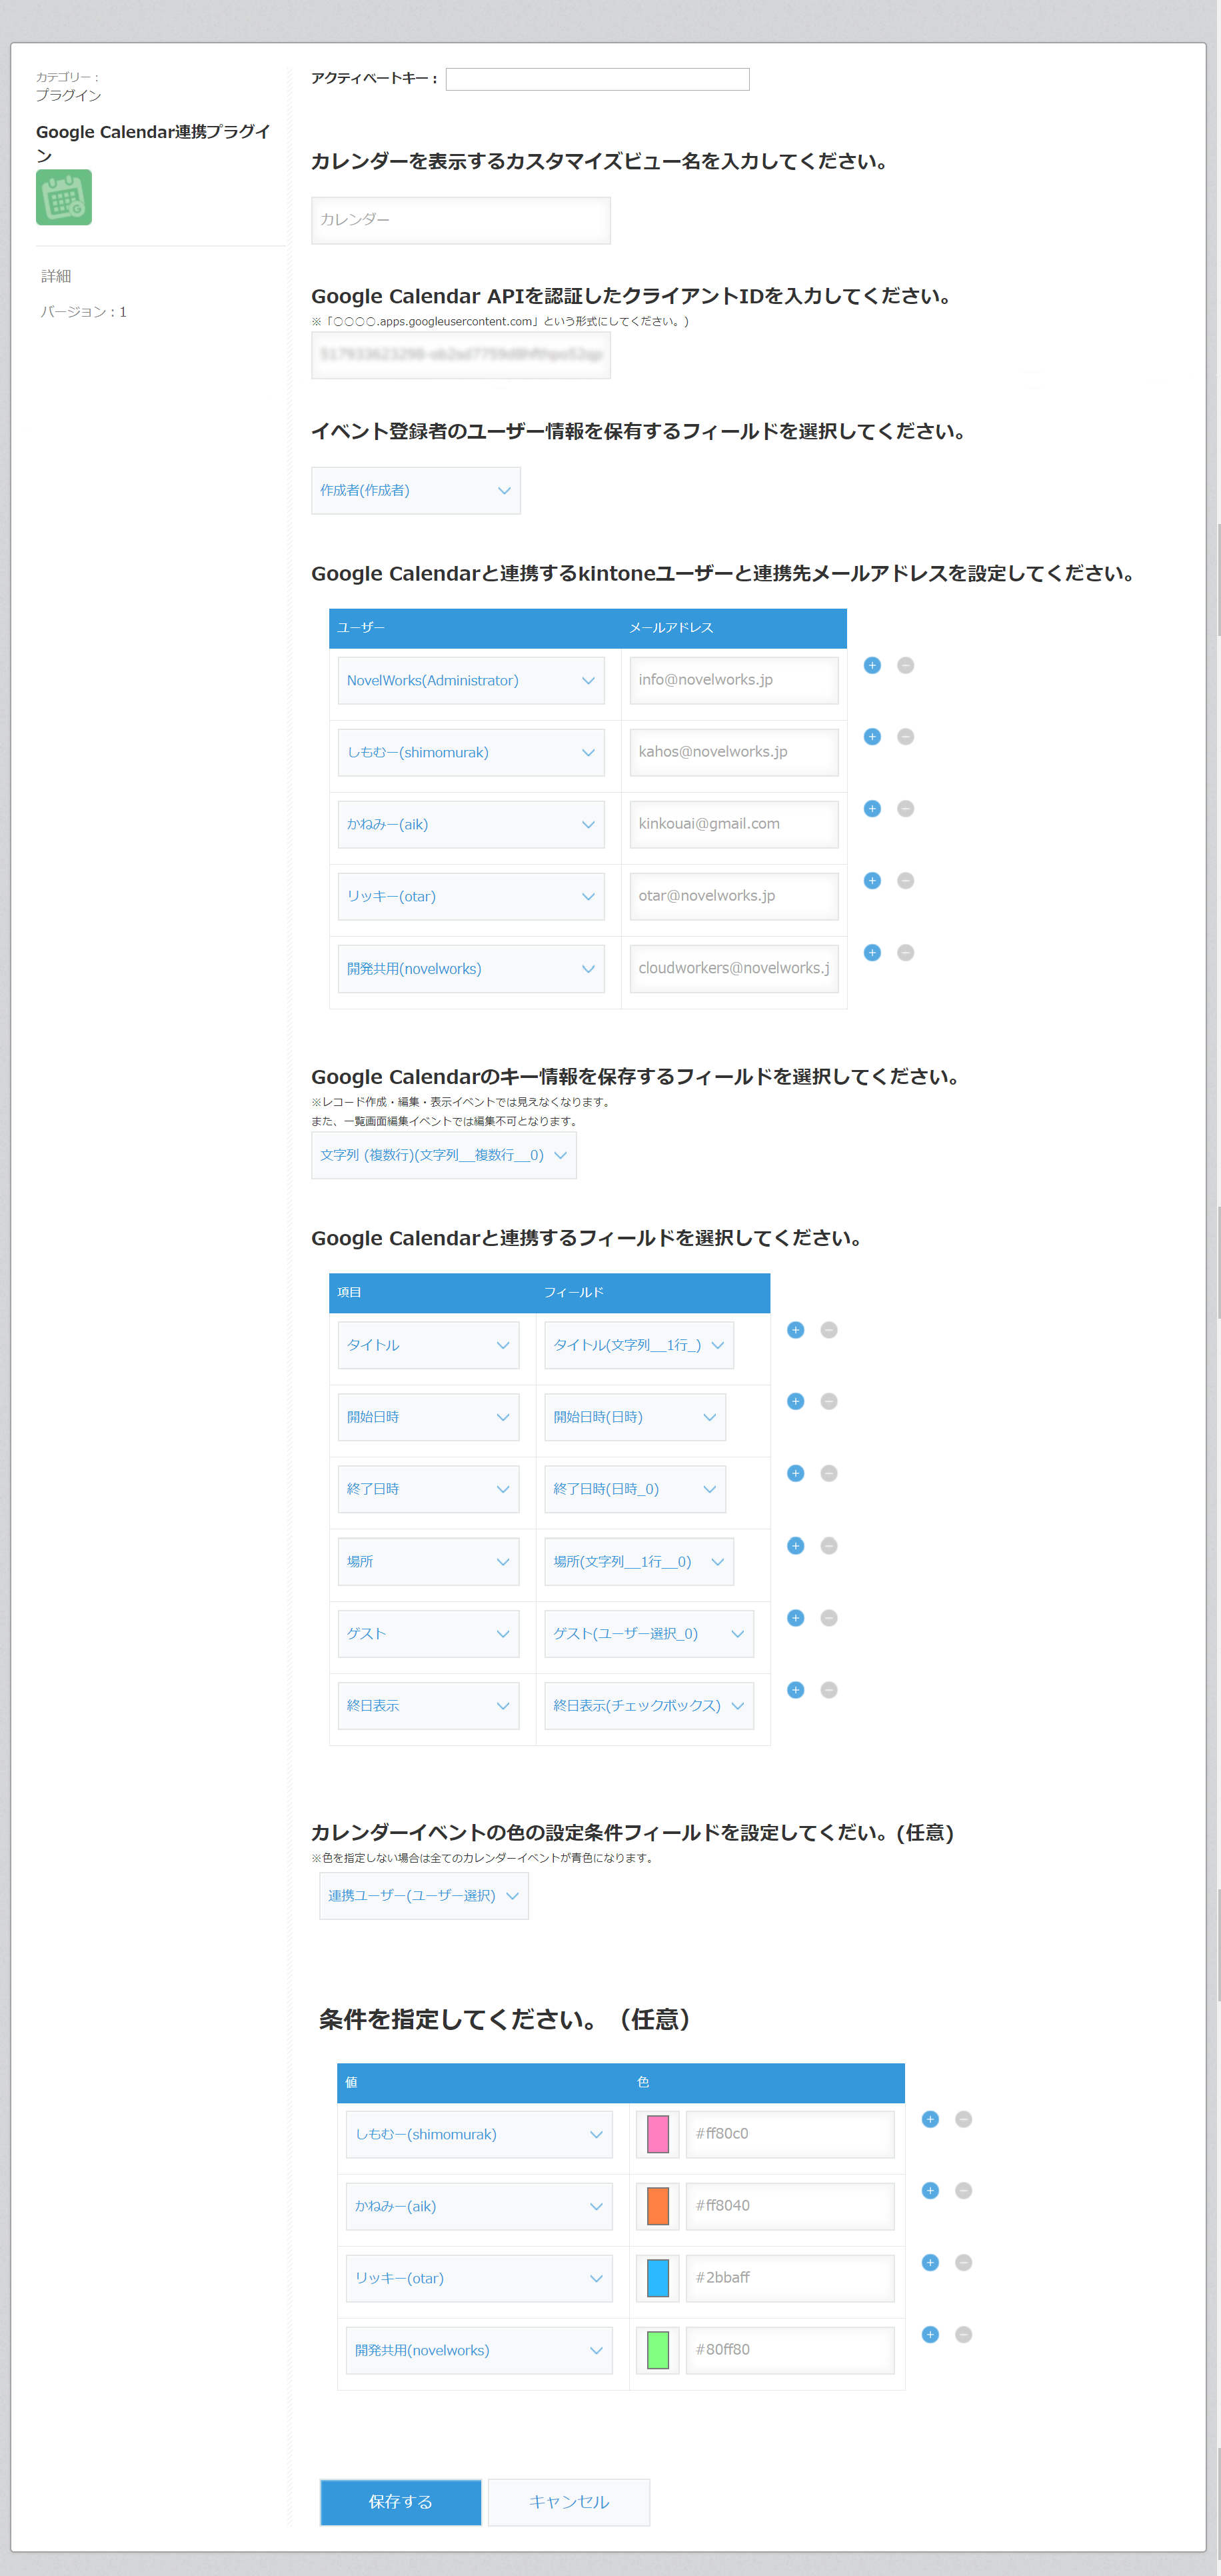Open the 場所 item dropdown
The image size is (1221, 2576).
(x=428, y=1561)
